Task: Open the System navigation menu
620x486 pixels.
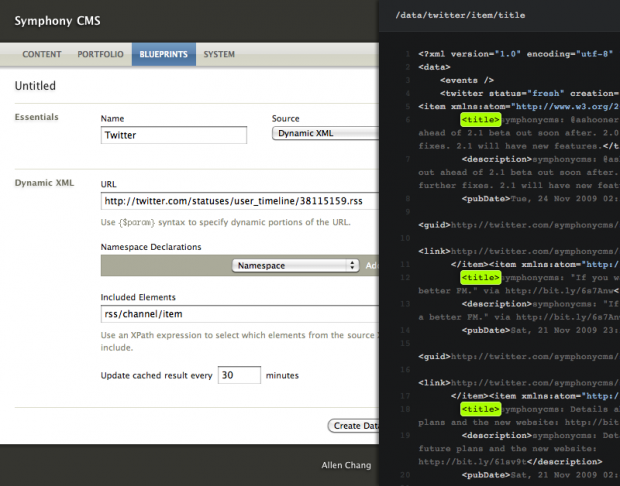Action: [x=219, y=54]
